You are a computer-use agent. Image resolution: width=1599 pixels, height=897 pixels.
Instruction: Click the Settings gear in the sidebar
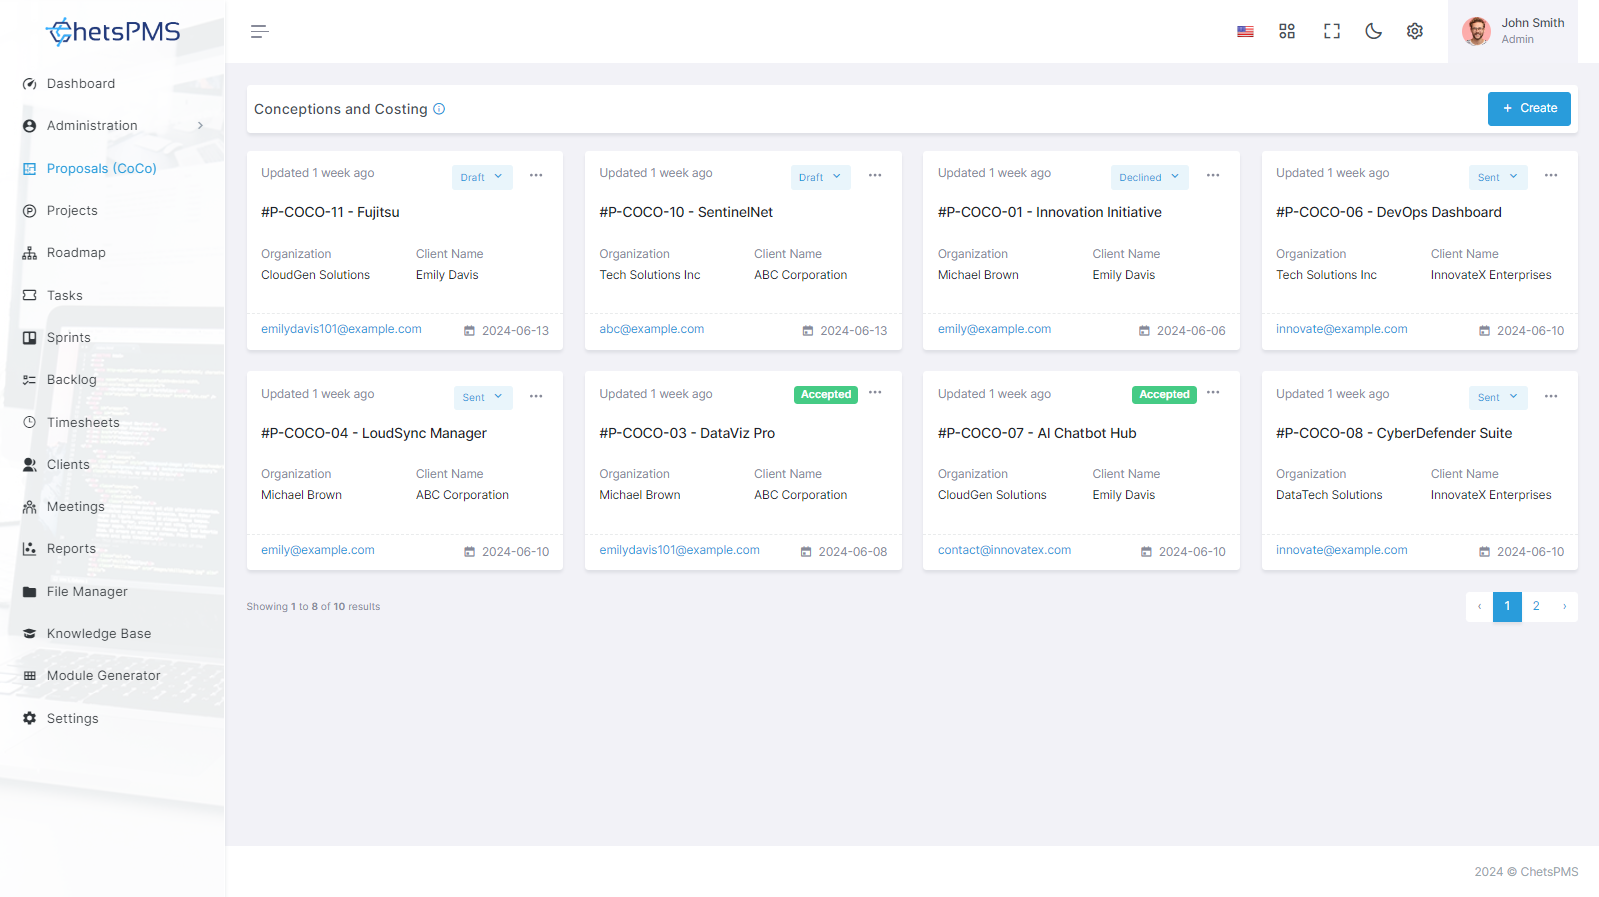[29, 719]
